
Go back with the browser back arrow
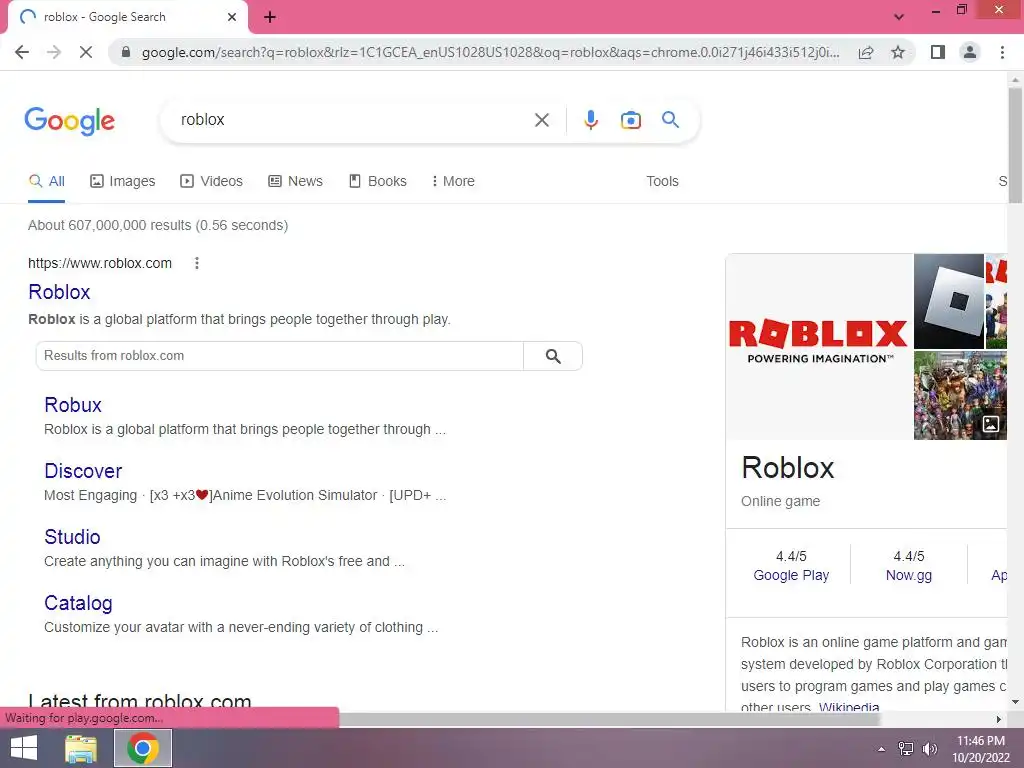click(22, 52)
